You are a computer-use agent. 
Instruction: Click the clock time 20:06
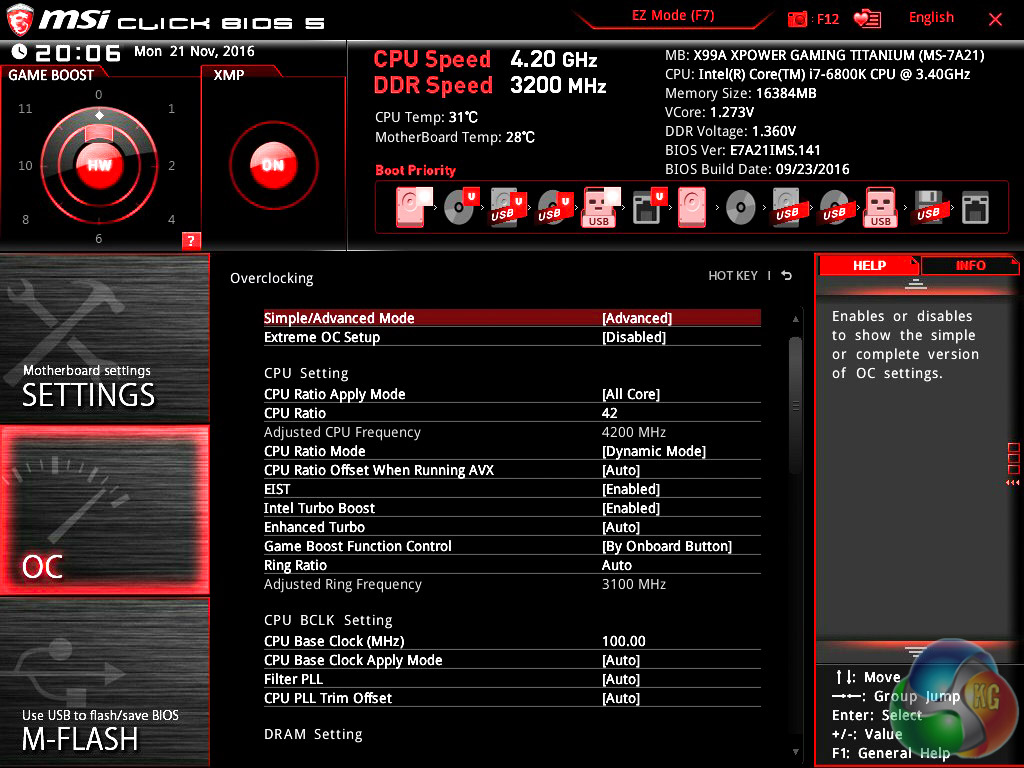tap(78, 53)
